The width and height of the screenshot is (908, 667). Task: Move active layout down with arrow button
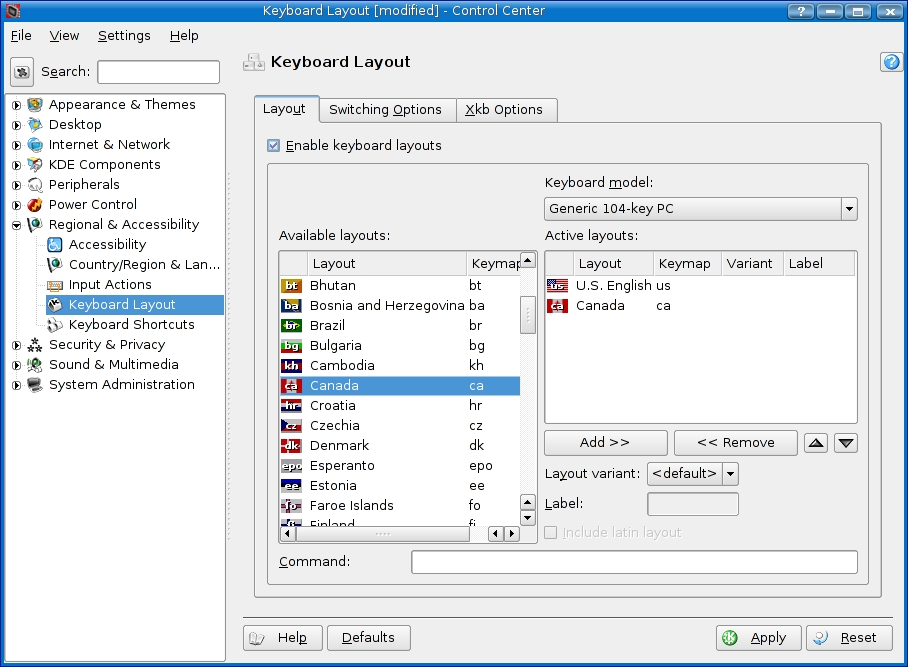846,443
